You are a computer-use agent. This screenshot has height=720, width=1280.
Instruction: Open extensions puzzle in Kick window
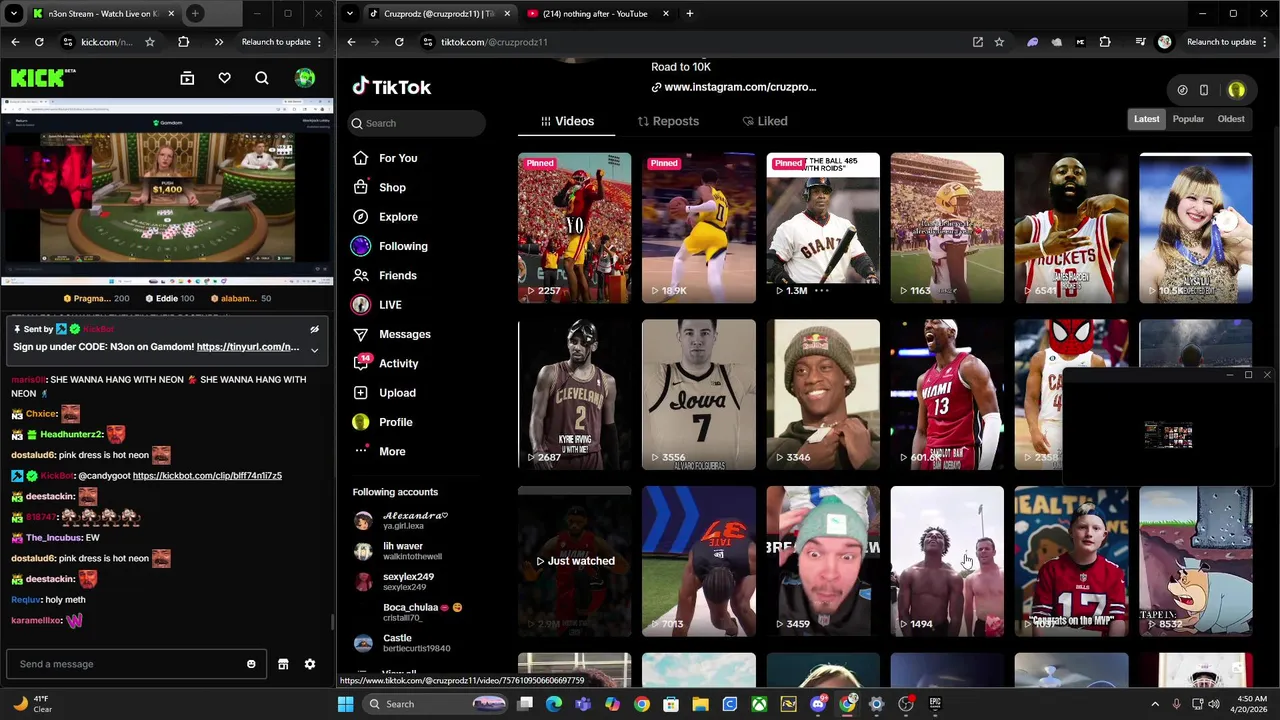(x=183, y=42)
